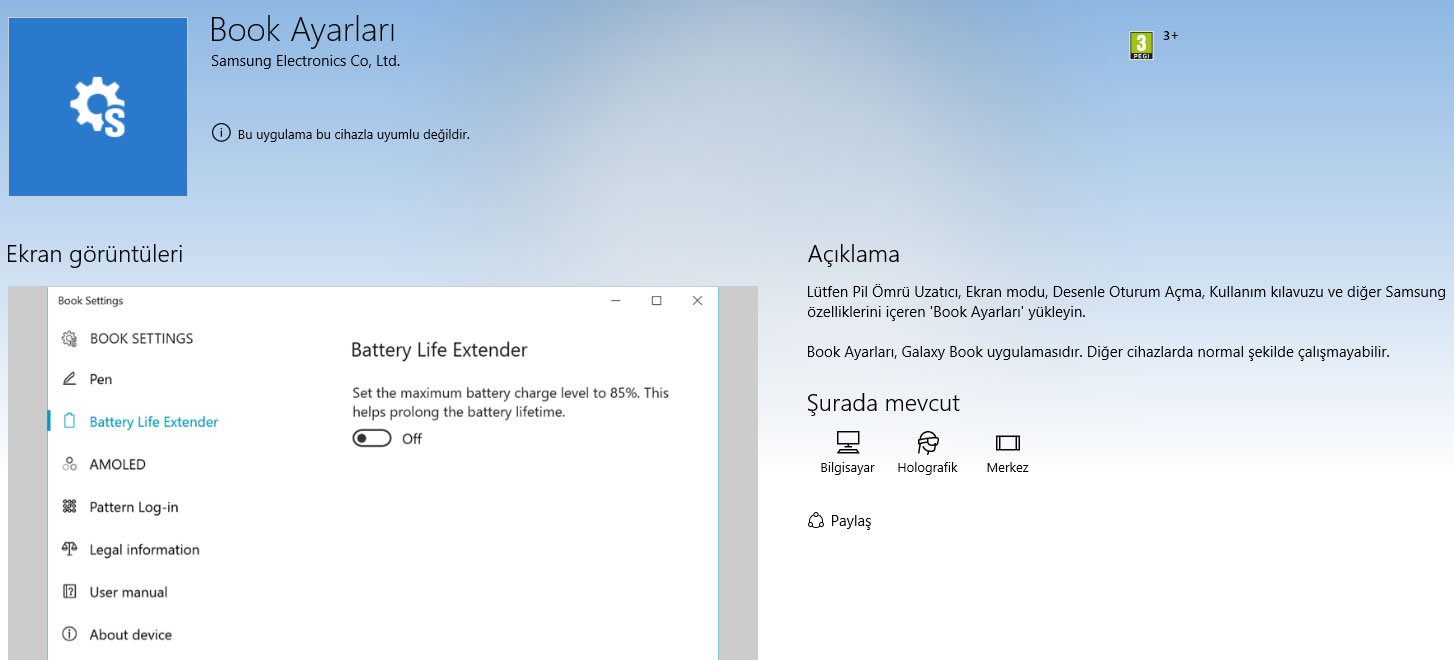Click the Ekran görüntüleri heading
Screen dimensions: 1454x660
pos(95,254)
